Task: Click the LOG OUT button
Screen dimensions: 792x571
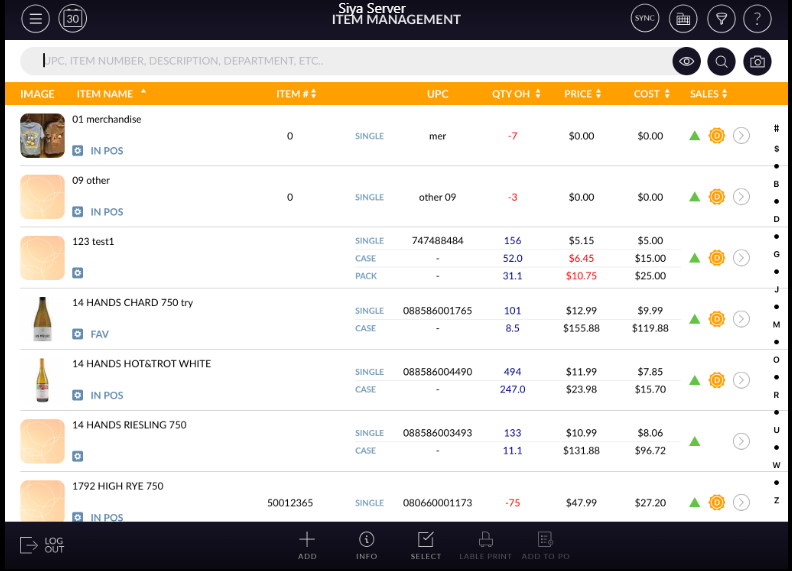Action: (42, 545)
